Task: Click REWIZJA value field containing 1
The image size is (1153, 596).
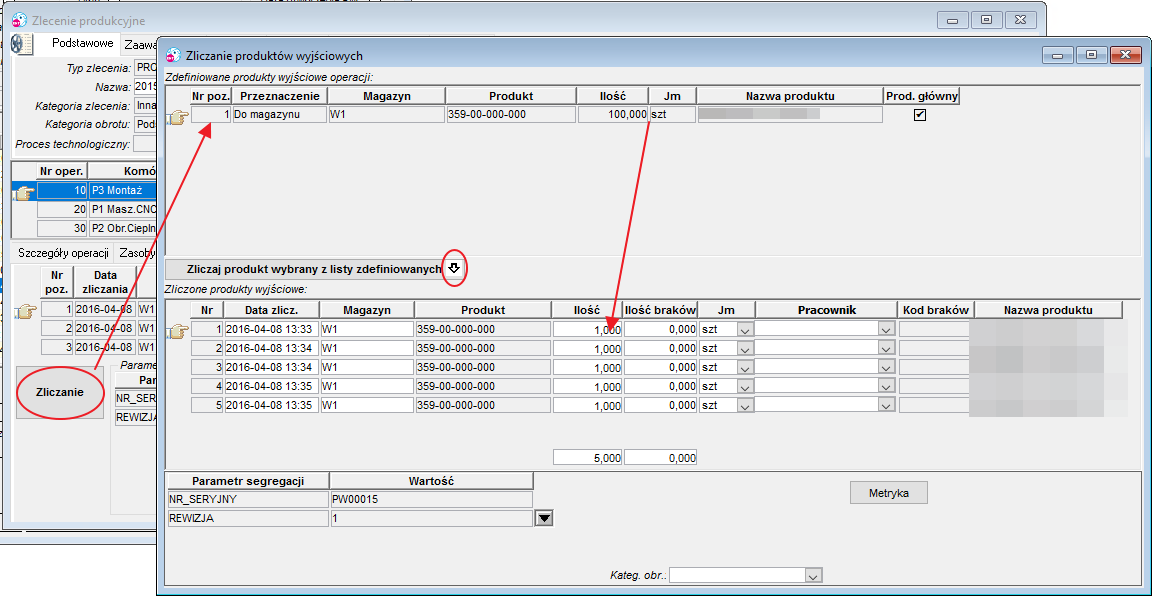Action: pos(431,519)
